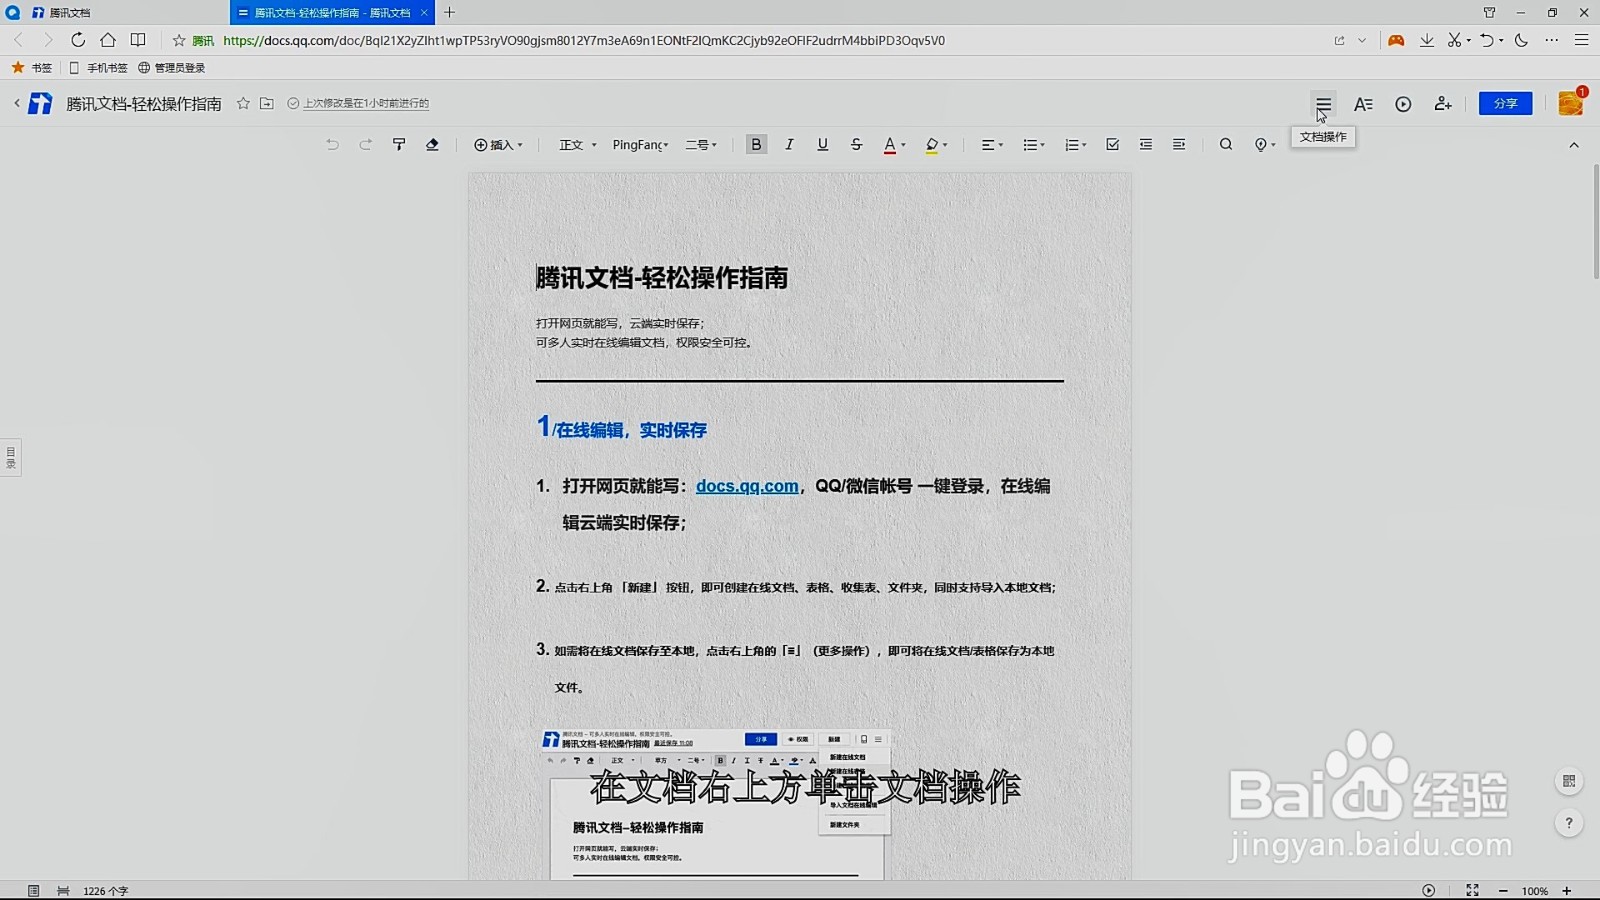Viewport: 1600px width, 900px height.
Task: Toggle strikethrough formatting
Action: (856, 145)
